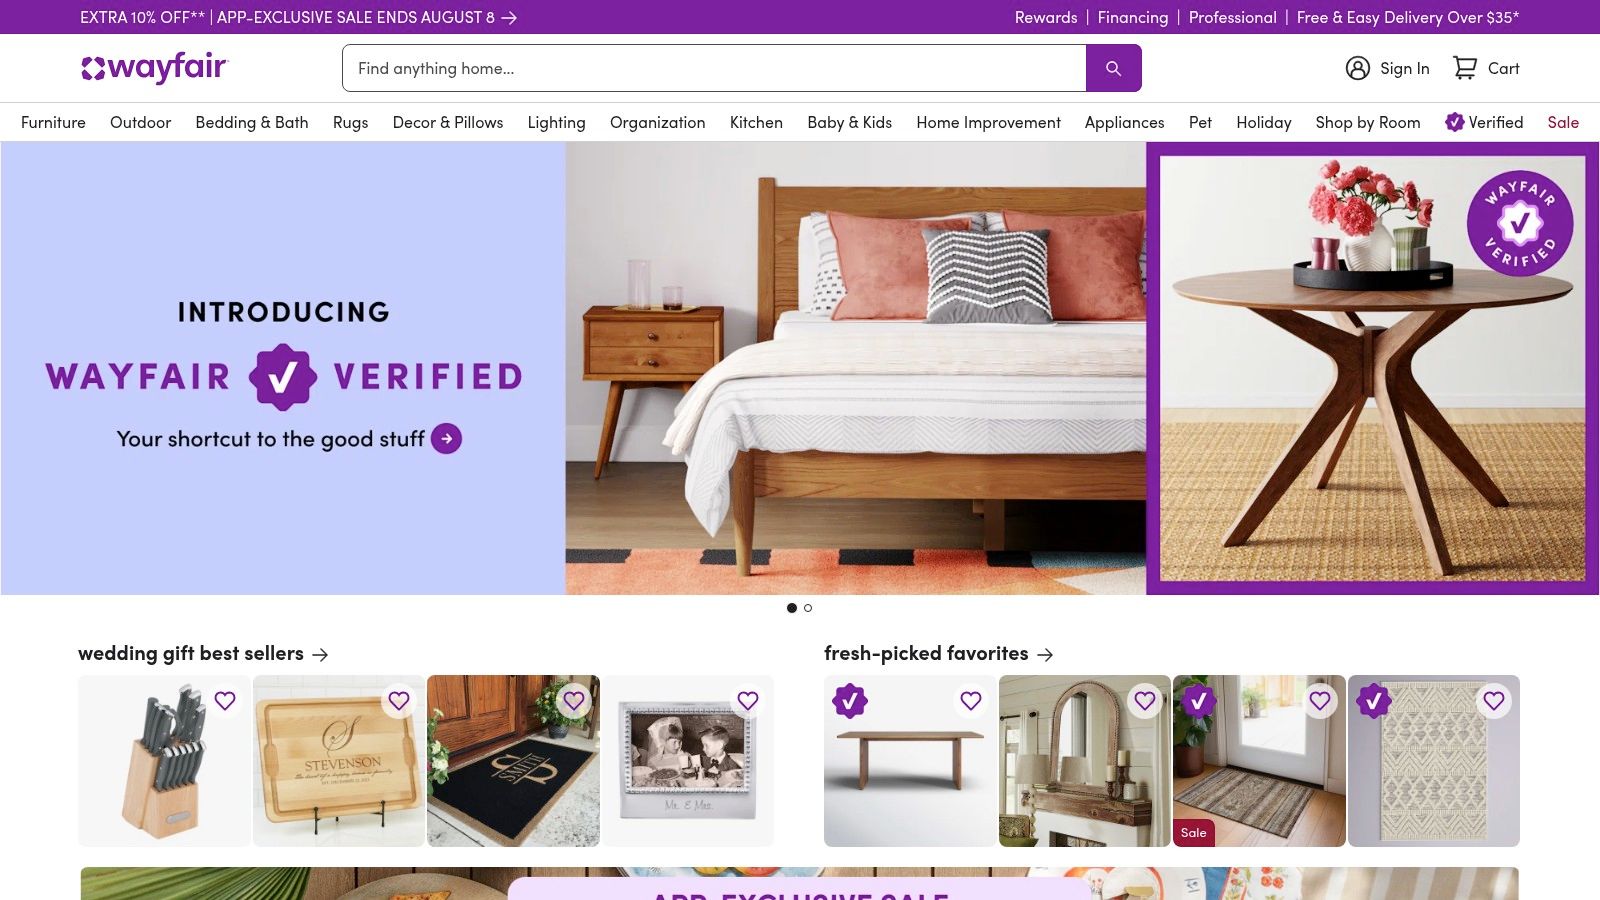Open the Cart icon
Viewport: 1600px width, 900px height.
1465,68
